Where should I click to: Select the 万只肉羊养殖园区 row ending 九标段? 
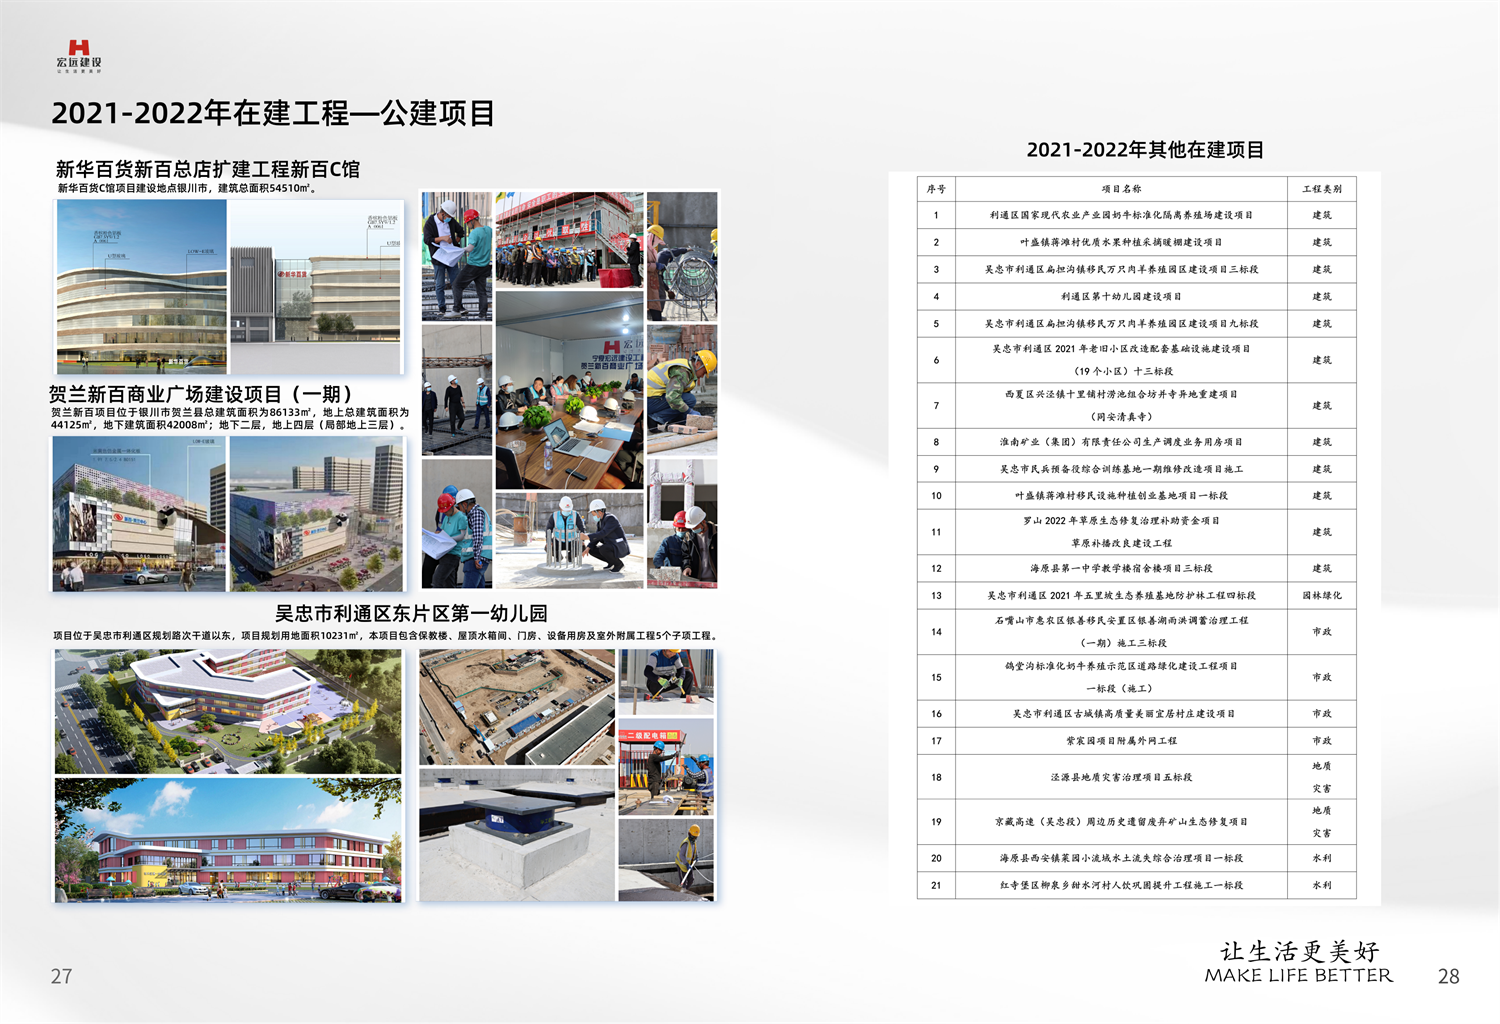pos(1136,323)
